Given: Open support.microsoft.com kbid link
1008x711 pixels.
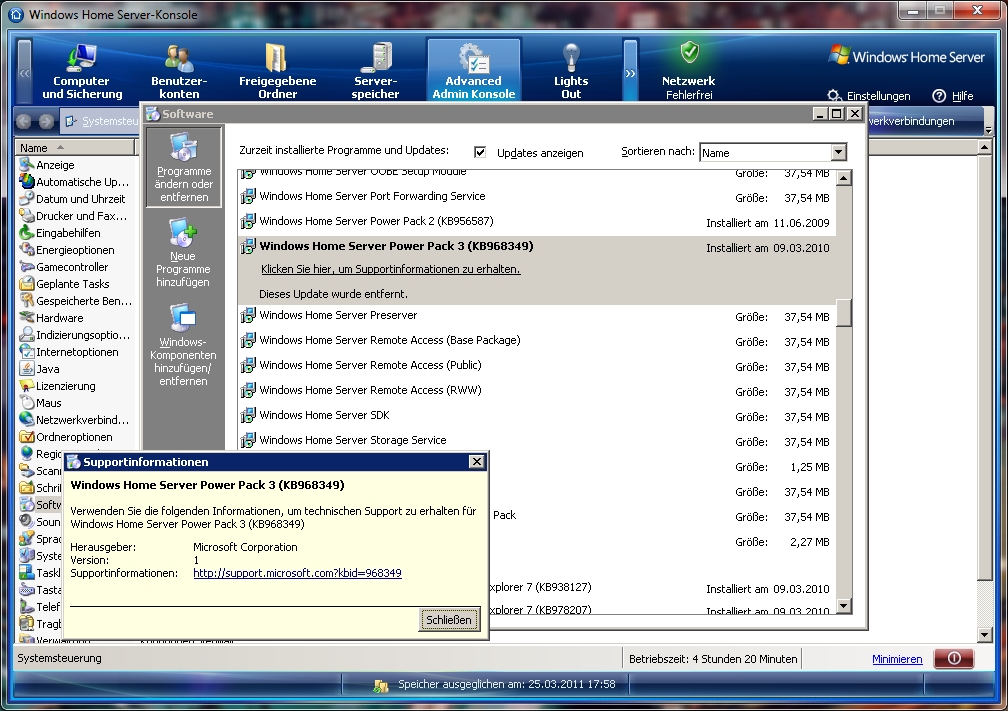Looking at the screenshot, I should coord(297,573).
